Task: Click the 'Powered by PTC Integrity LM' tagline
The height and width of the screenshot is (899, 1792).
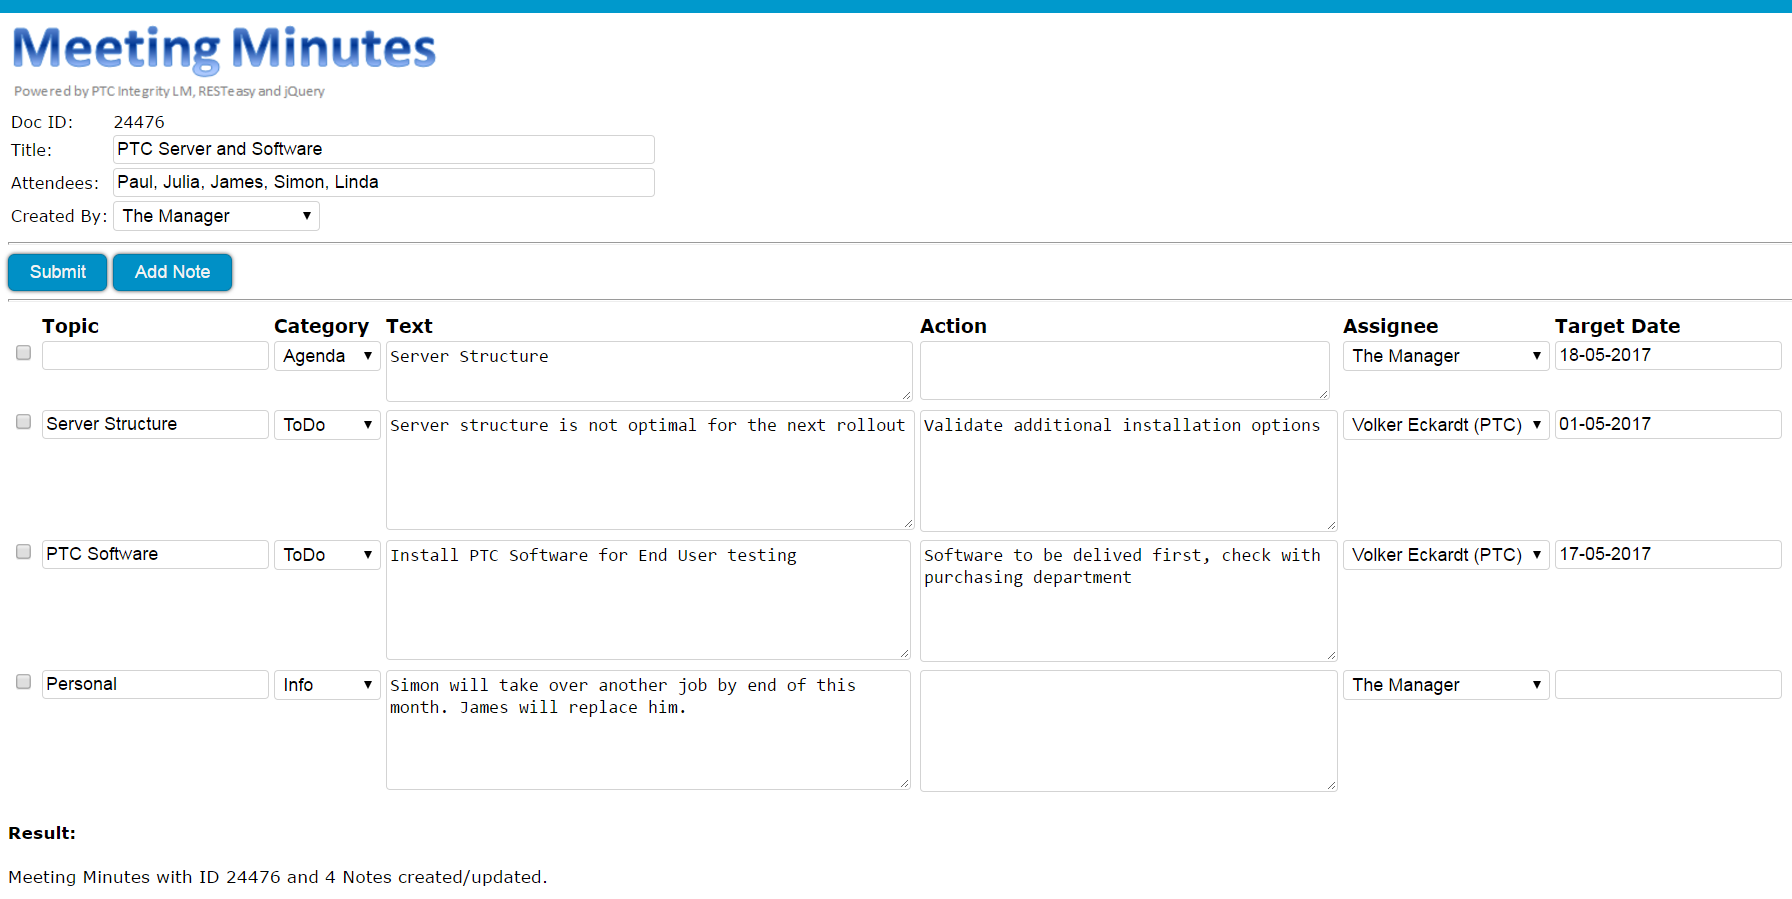Action: click(x=169, y=91)
